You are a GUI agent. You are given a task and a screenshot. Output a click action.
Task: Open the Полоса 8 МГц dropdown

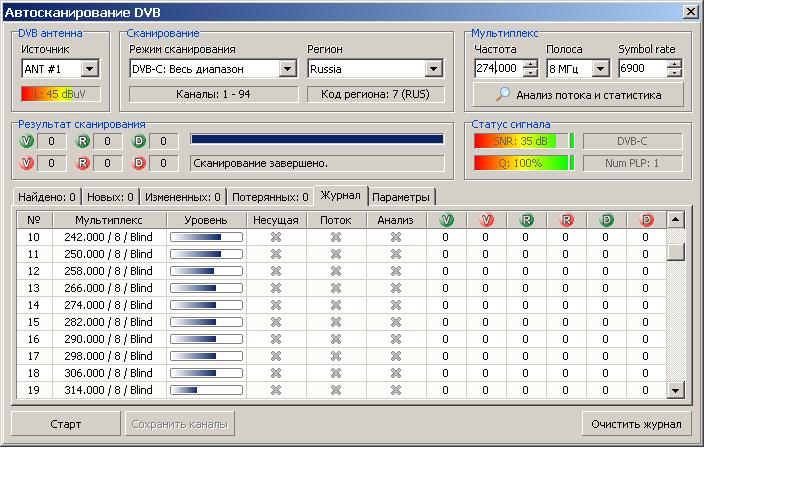click(600, 69)
